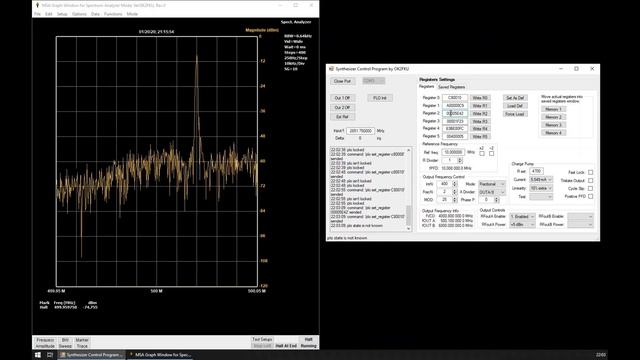Open the charge pump Current dropdown
Screen dimensions: 640x360
click(541, 180)
